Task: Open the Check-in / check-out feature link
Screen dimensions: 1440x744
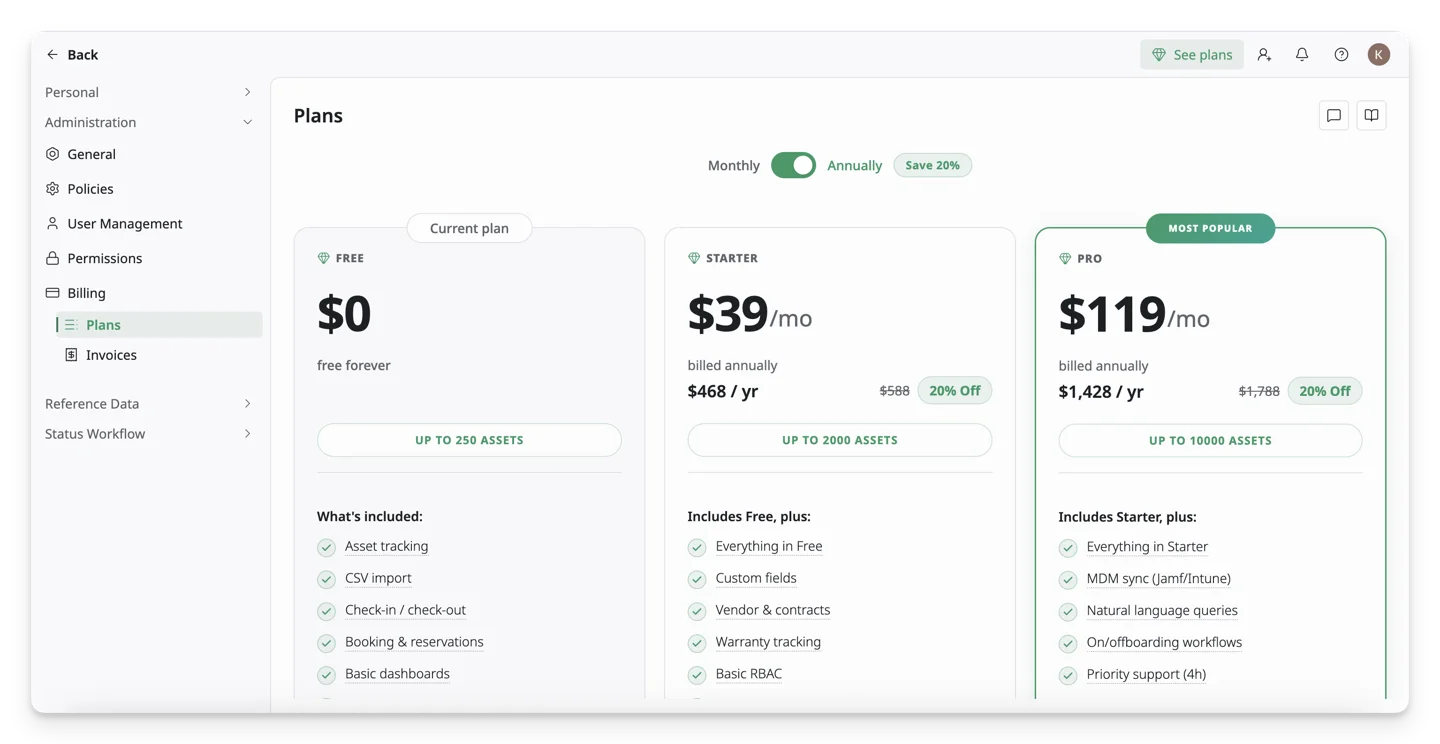Action: [405, 610]
